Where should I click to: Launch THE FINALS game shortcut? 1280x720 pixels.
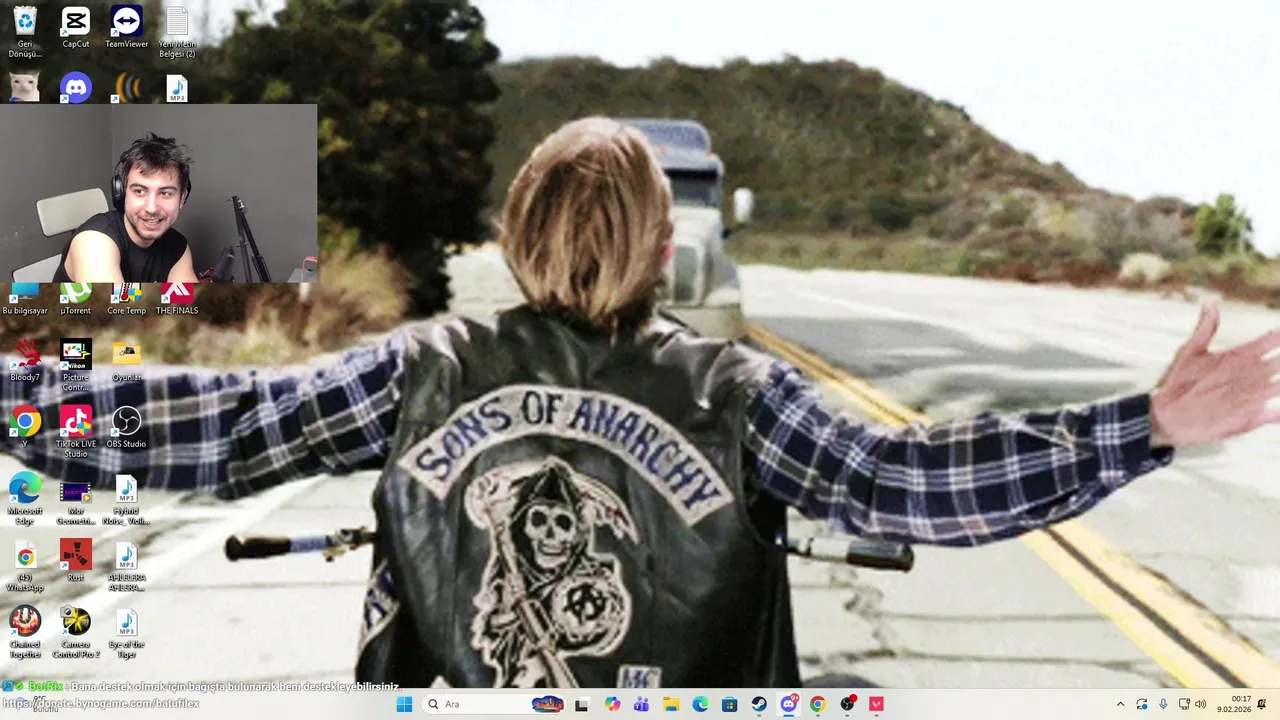pyautogui.click(x=177, y=300)
